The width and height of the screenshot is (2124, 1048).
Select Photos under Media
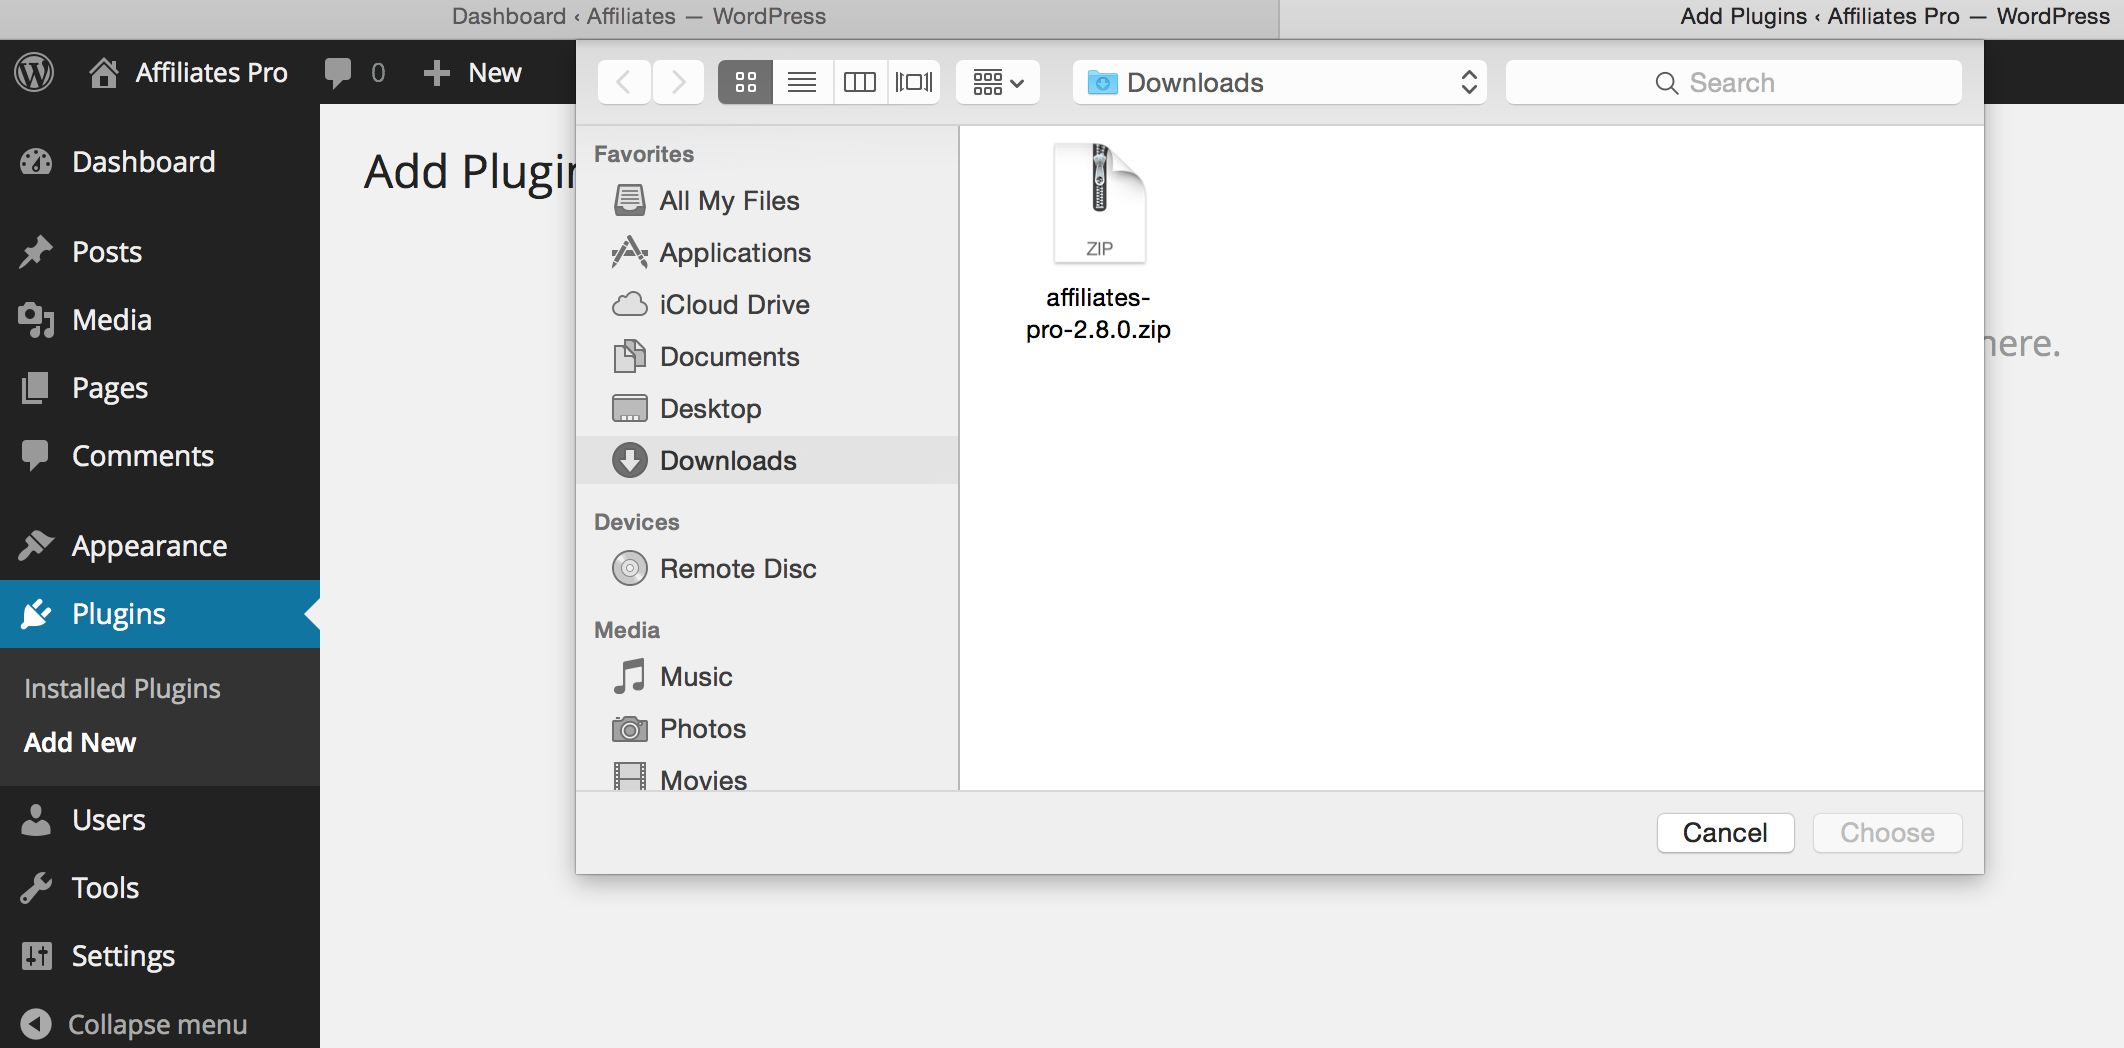click(767, 729)
